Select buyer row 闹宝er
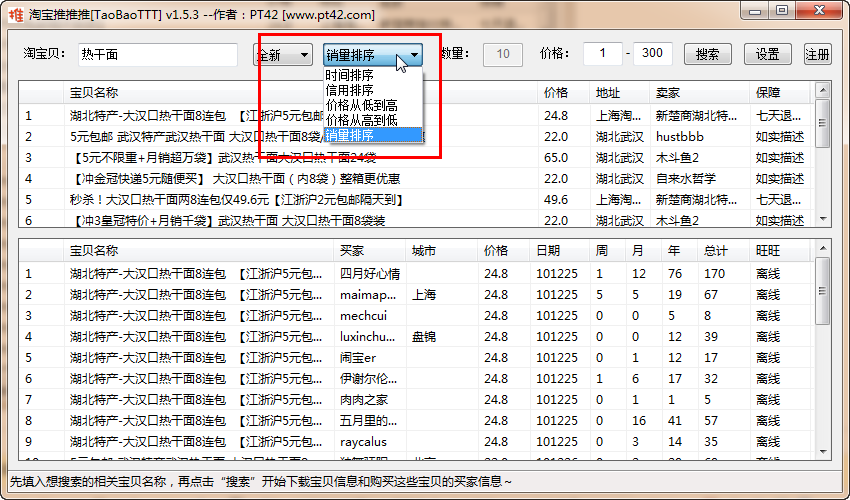The height and width of the screenshot is (500, 850). tap(416, 358)
